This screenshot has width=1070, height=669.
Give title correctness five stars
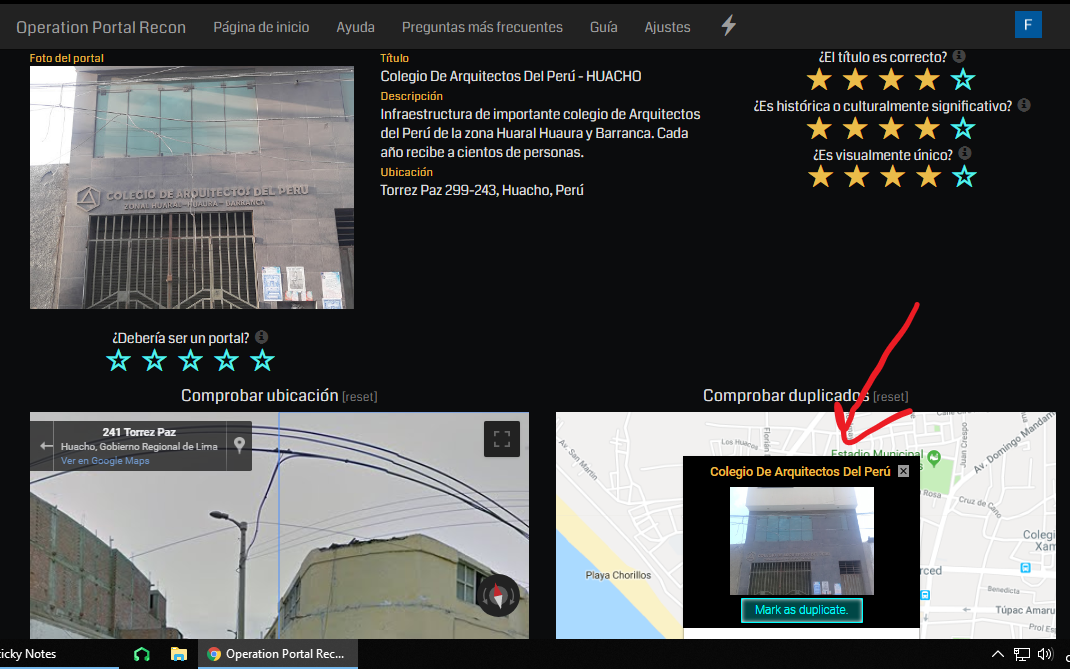pyautogui.click(x=964, y=80)
